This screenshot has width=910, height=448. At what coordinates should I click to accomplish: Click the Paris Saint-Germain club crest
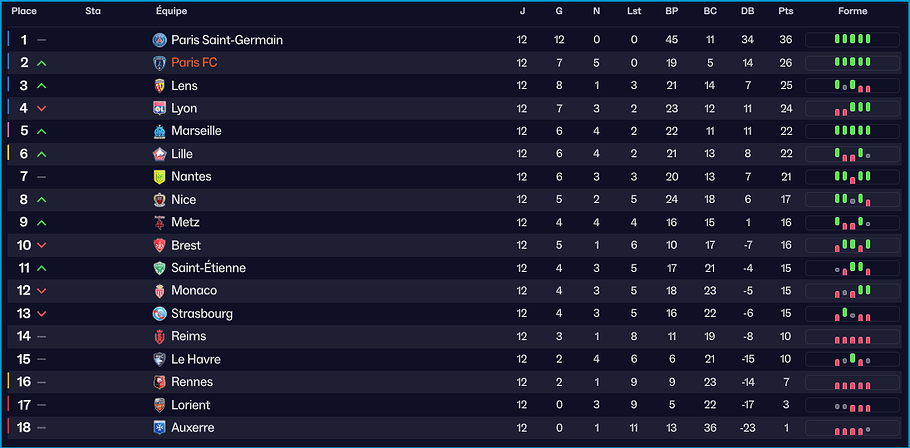(159, 40)
